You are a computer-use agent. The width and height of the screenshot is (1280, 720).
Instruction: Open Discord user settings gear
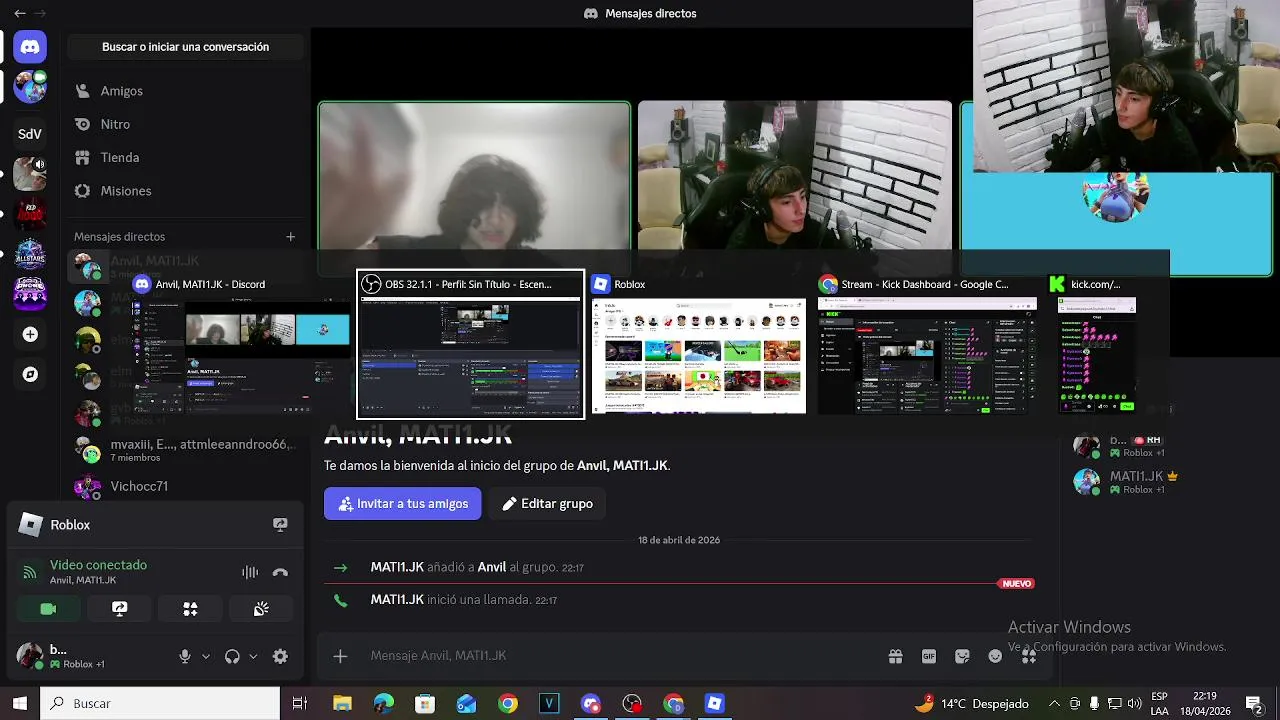tap(280, 656)
